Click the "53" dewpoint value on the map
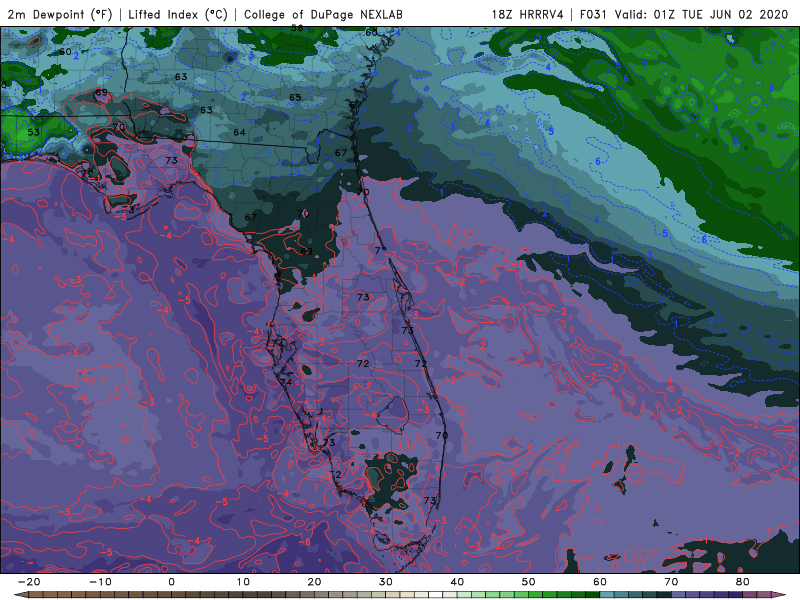The image size is (800, 600). tap(33, 132)
